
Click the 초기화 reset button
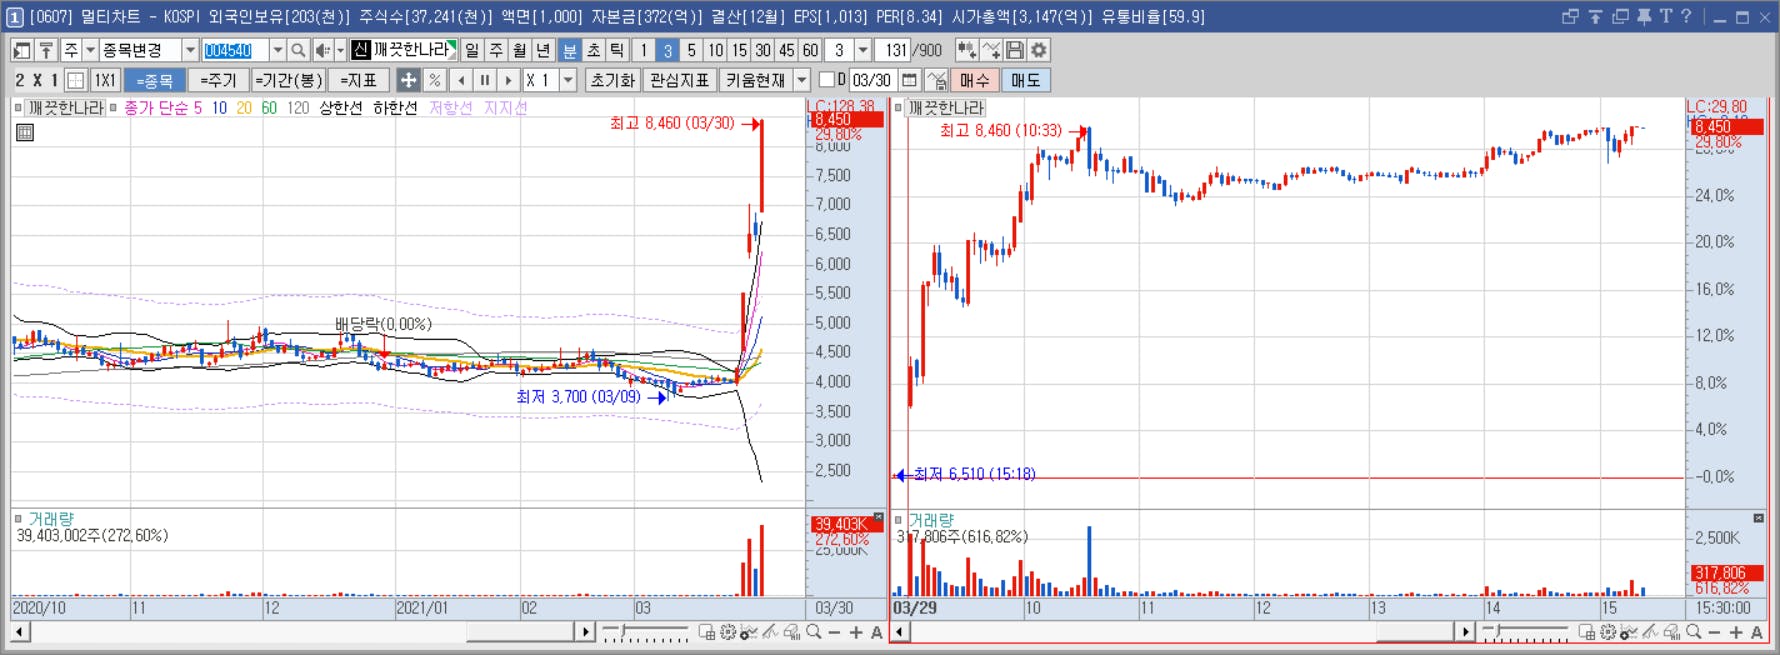tap(613, 80)
